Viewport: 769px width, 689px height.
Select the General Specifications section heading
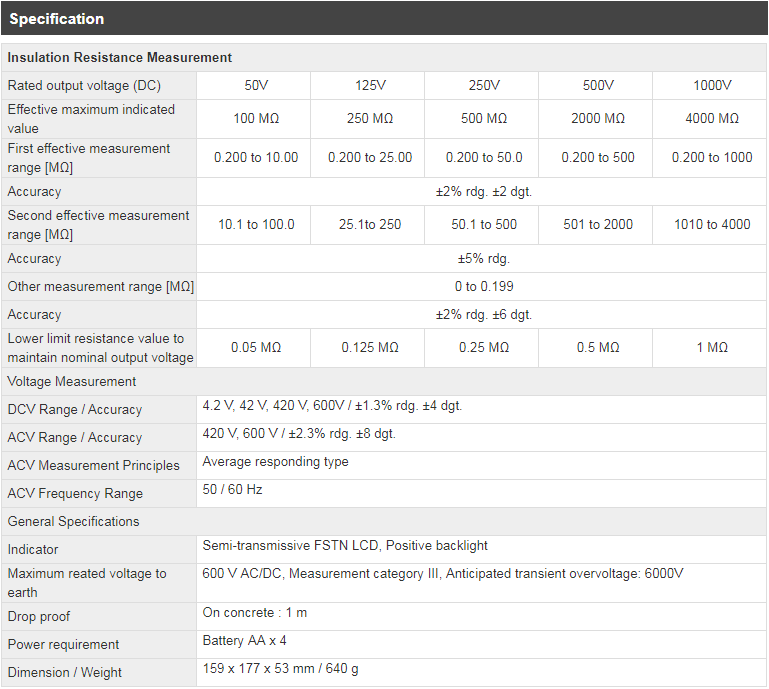[x=74, y=522]
